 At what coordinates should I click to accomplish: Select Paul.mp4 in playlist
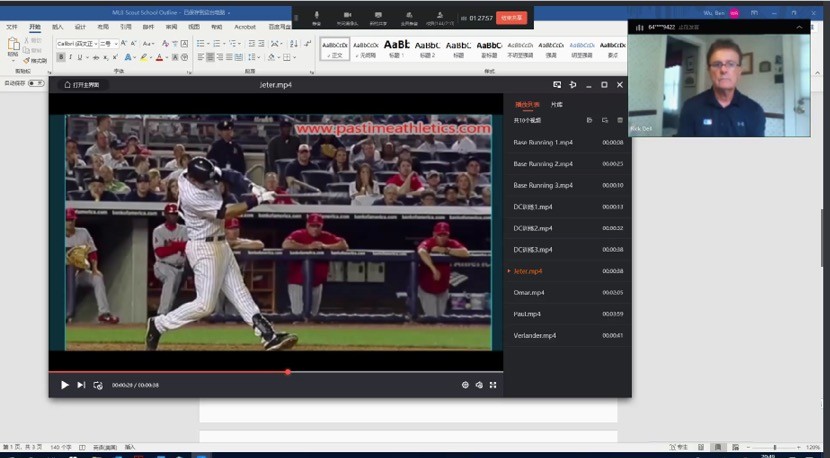tap(567, 314)
